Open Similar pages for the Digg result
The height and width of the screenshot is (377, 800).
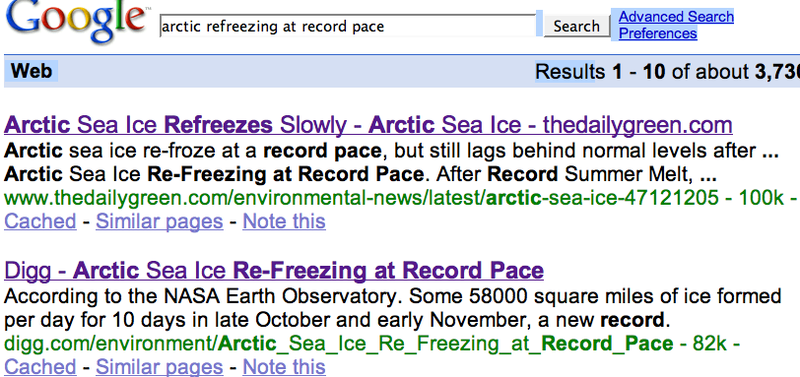point(159,367)
